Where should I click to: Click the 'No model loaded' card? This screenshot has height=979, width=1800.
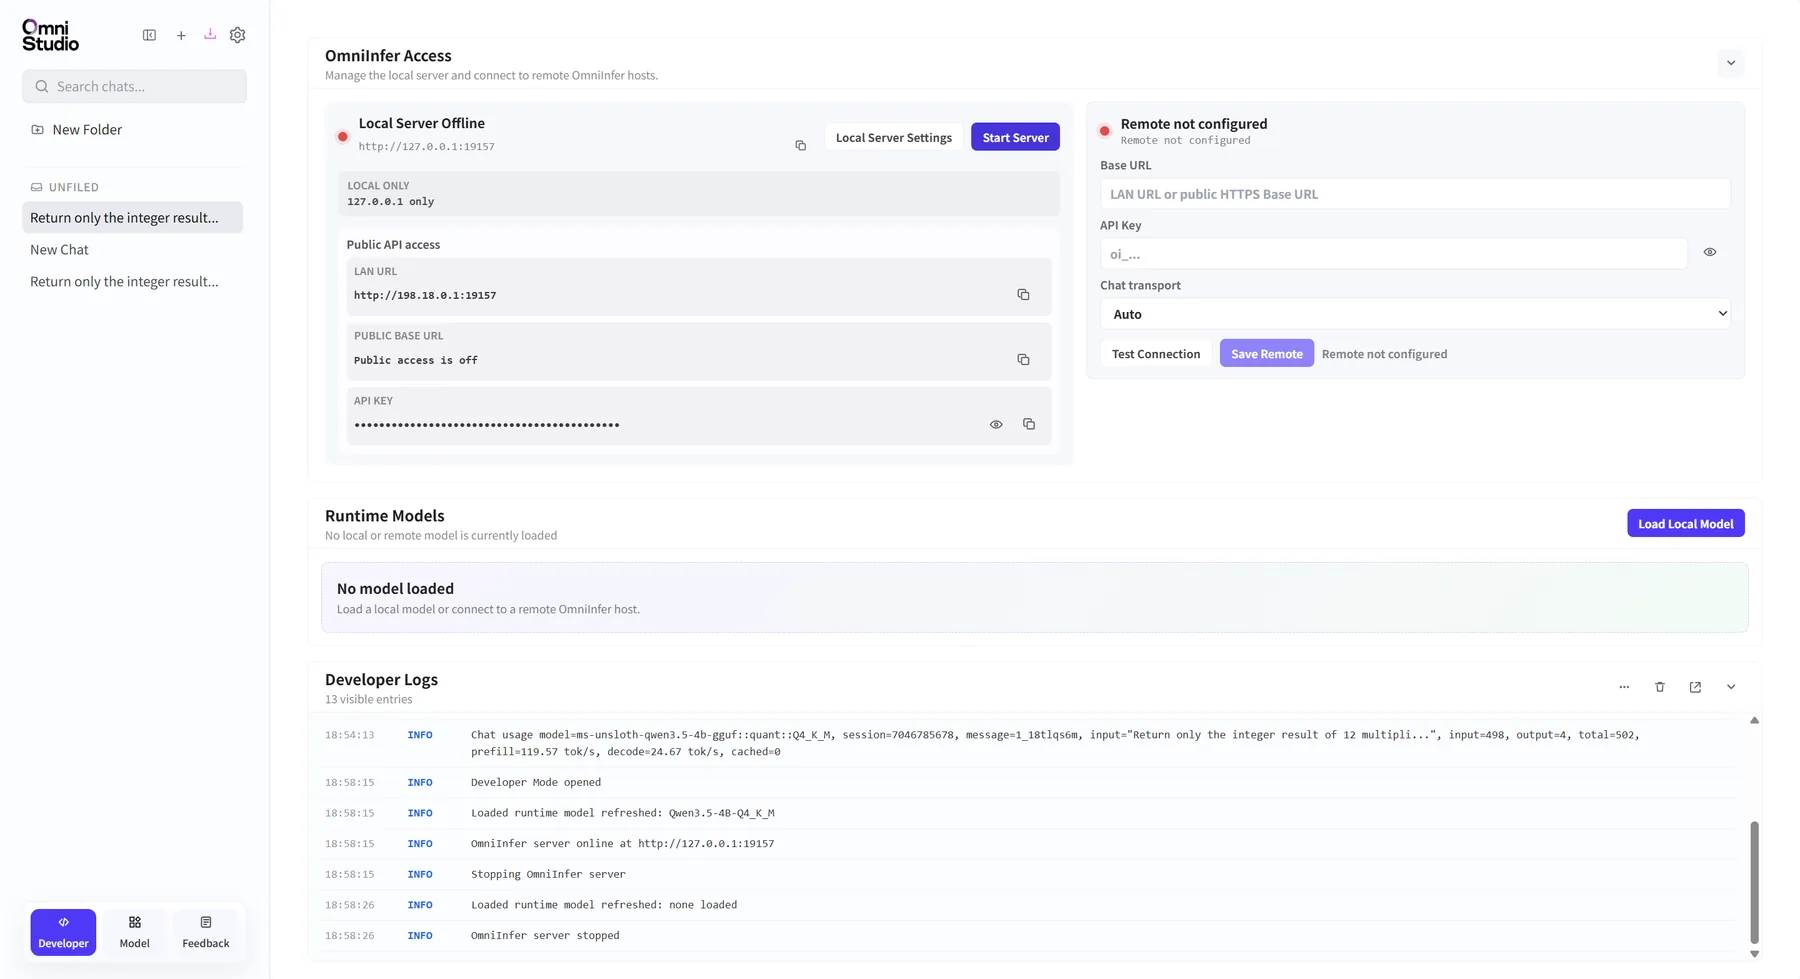coord(1034,597)
